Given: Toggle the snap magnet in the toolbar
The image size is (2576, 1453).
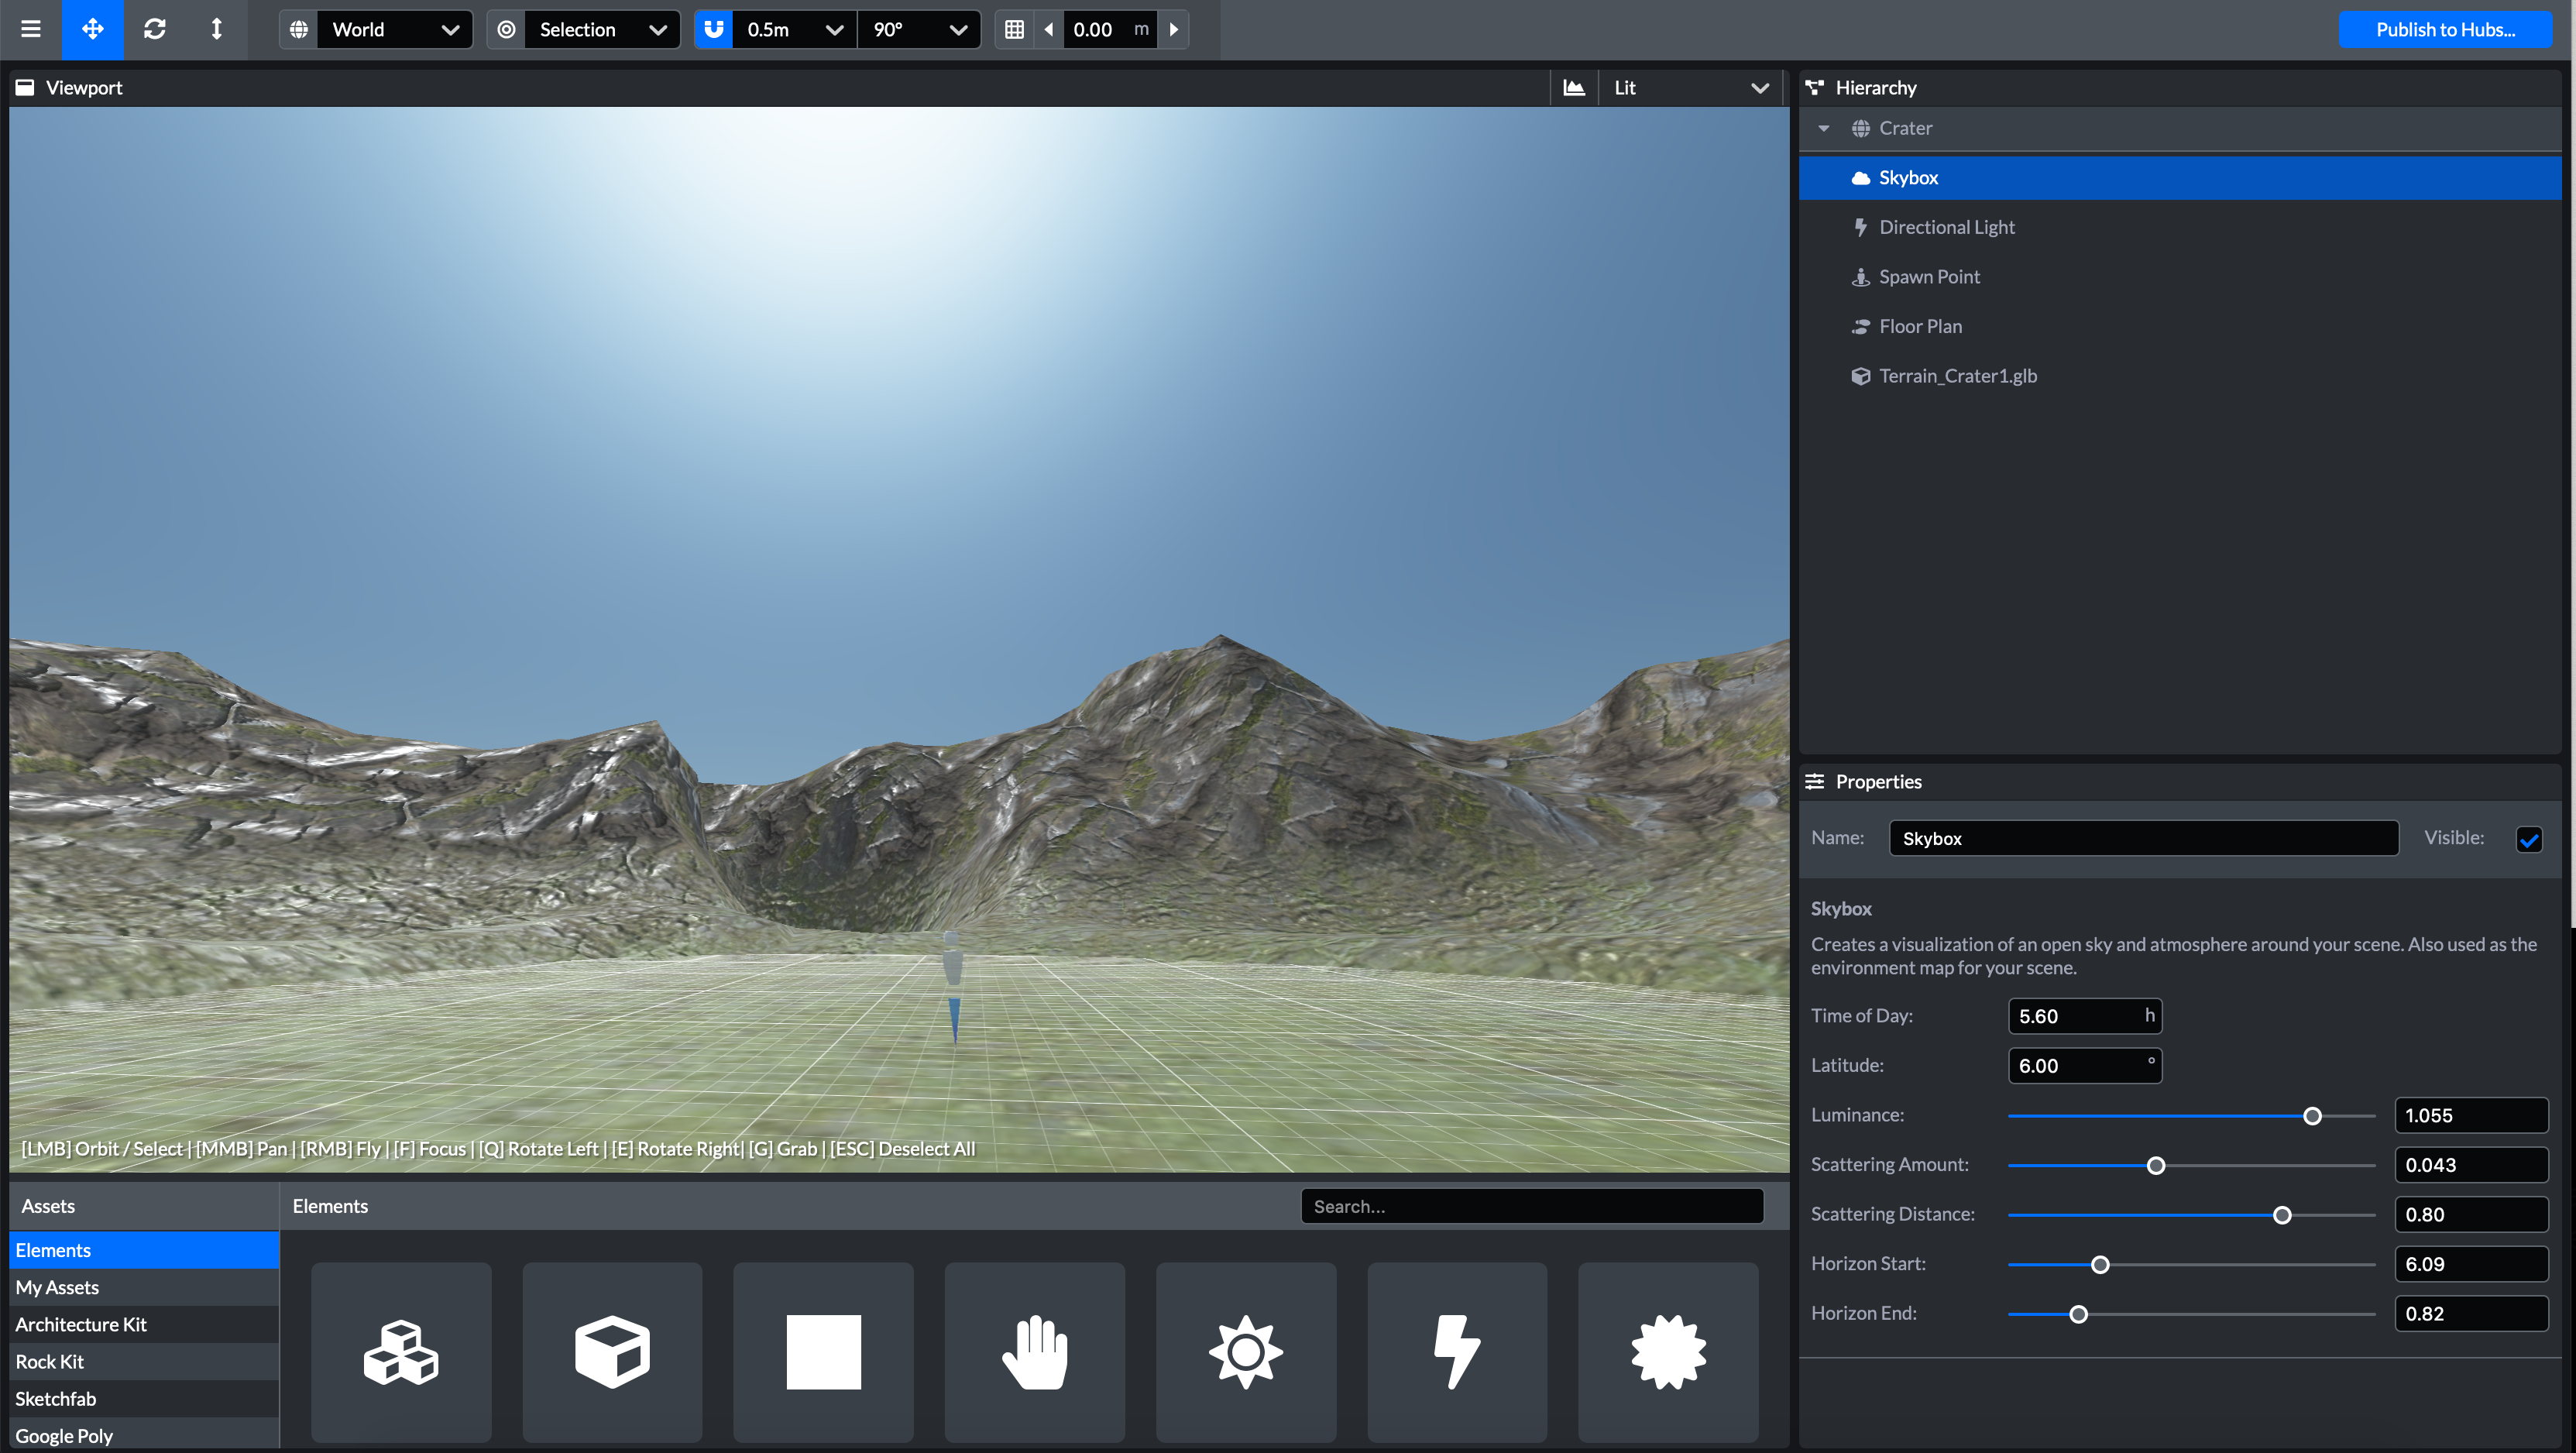Looking at the screenshot, I should 713,29.
